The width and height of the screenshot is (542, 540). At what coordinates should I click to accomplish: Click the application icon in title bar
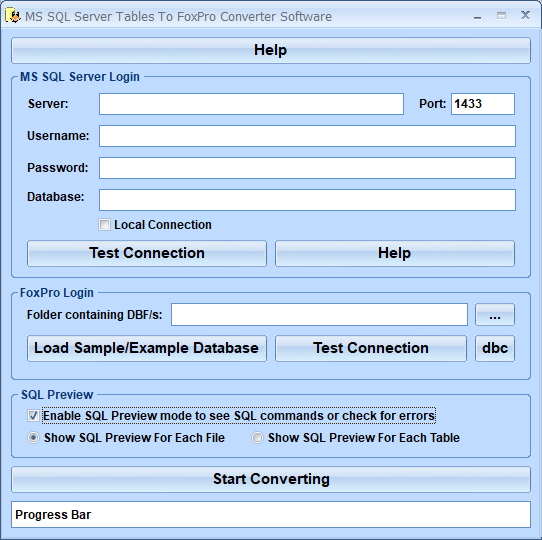(x=13, y=16)
